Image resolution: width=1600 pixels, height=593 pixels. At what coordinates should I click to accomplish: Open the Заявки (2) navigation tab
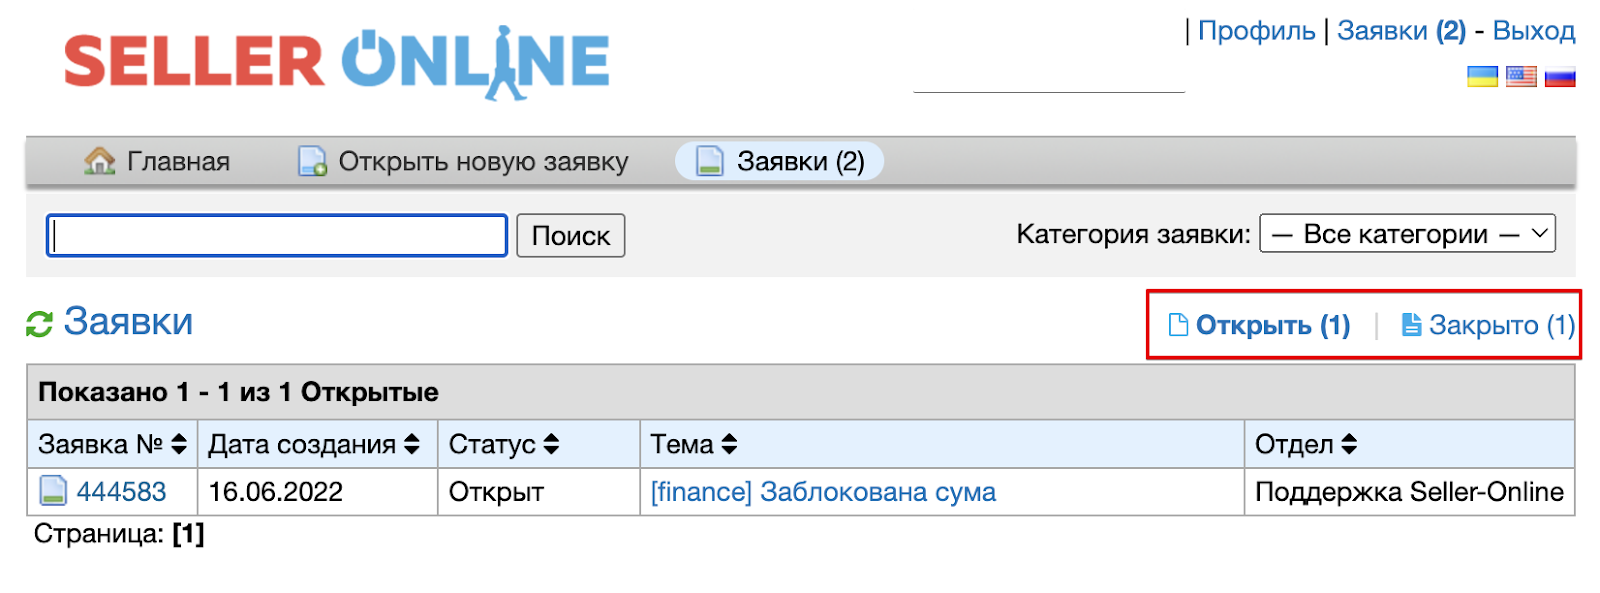[x=780, y=161]
